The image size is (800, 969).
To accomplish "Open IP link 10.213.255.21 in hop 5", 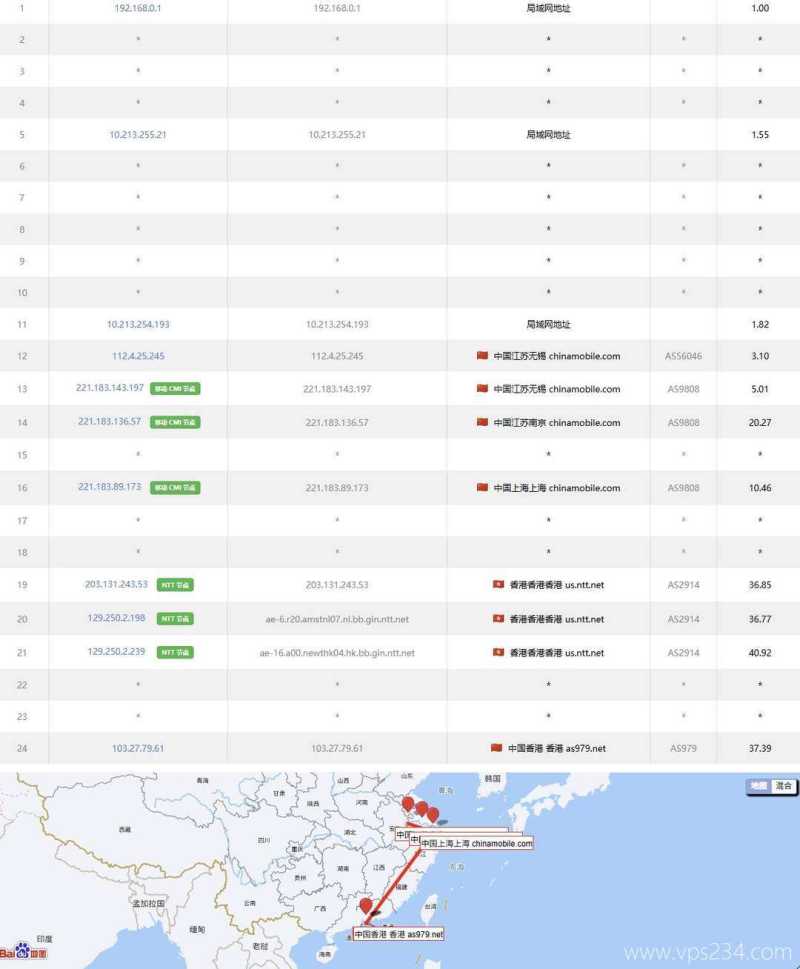I will tap(138, 135).
